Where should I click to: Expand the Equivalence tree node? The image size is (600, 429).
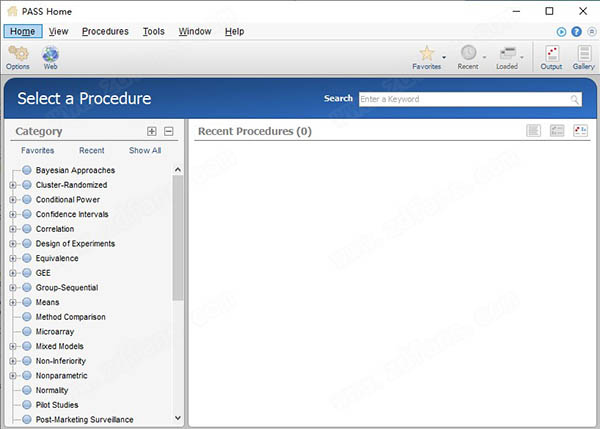coord(13,259)
